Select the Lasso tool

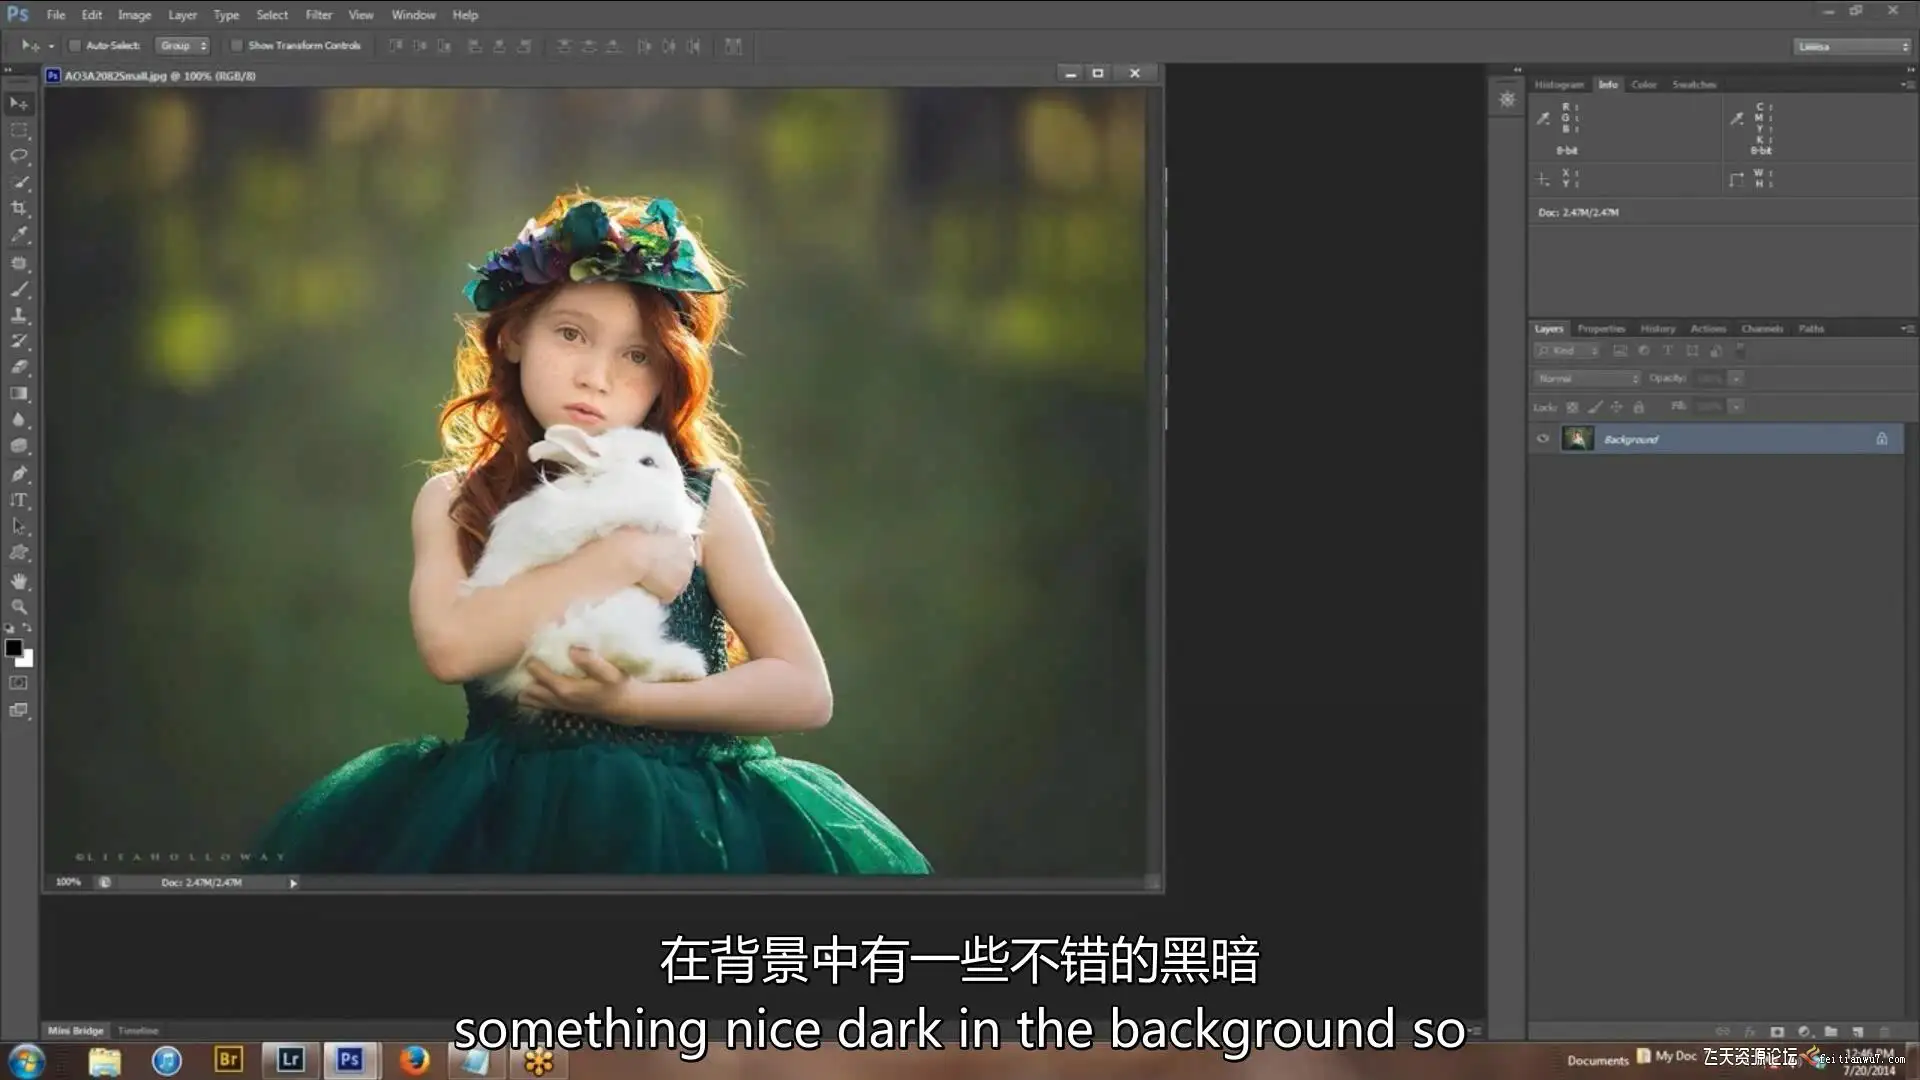pos(19,156)
